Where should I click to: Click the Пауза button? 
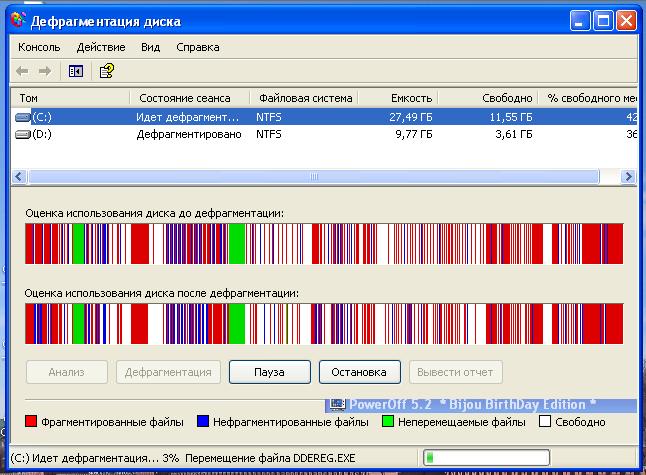(x=269, y=372)
